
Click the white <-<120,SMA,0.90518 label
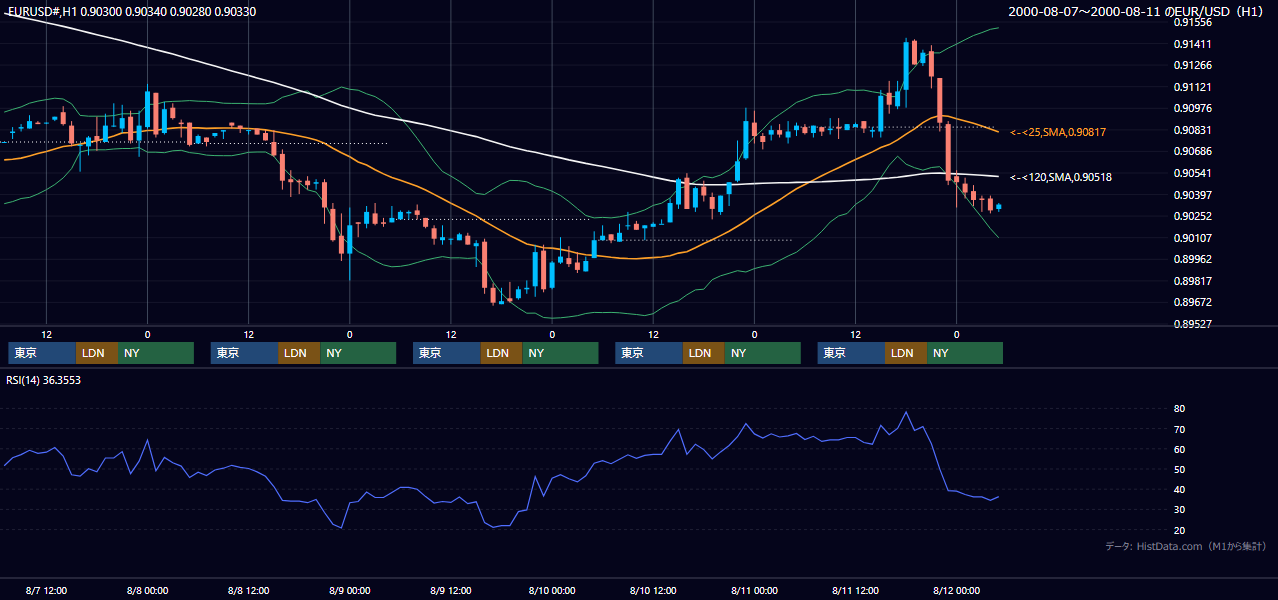tap(1061, 177)
